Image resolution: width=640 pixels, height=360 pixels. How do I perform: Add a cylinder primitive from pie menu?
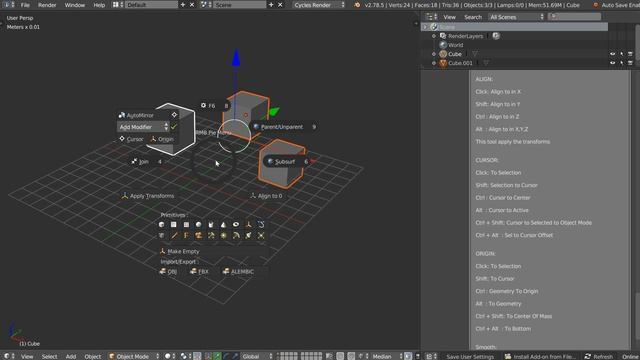(211, 224)
